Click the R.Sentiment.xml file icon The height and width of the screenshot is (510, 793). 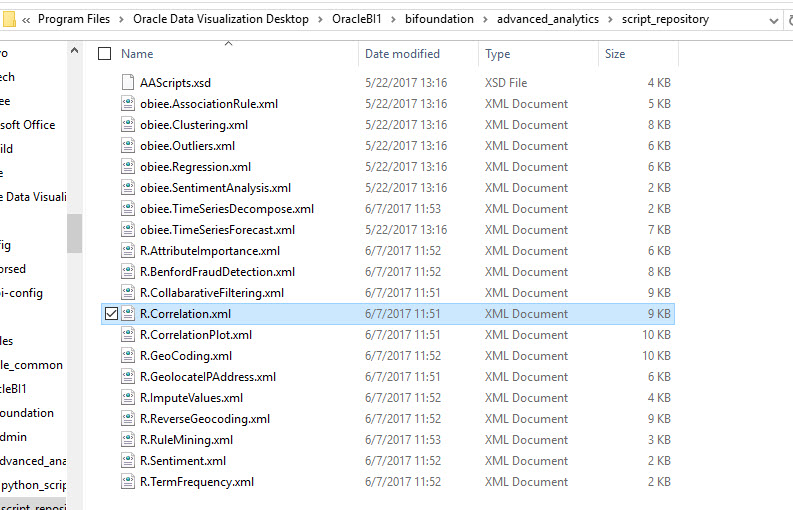point(127,461)
